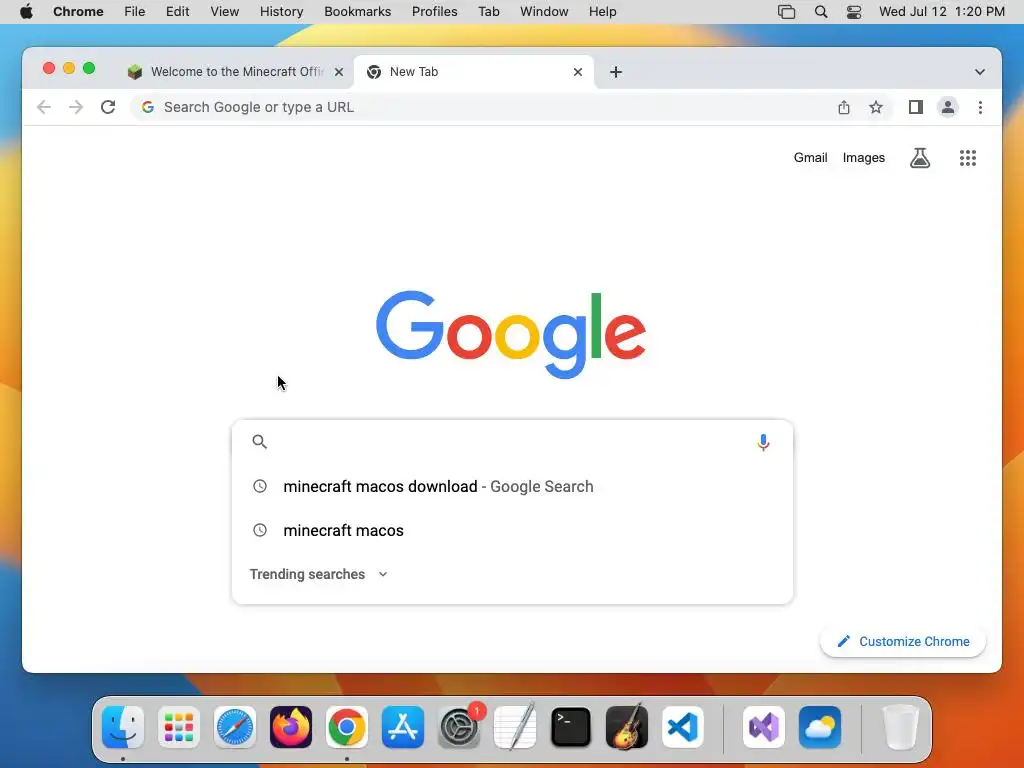The image size is (1024, 768).
Task: Open the Google apps grid
Action: click(x=968, y=157)
